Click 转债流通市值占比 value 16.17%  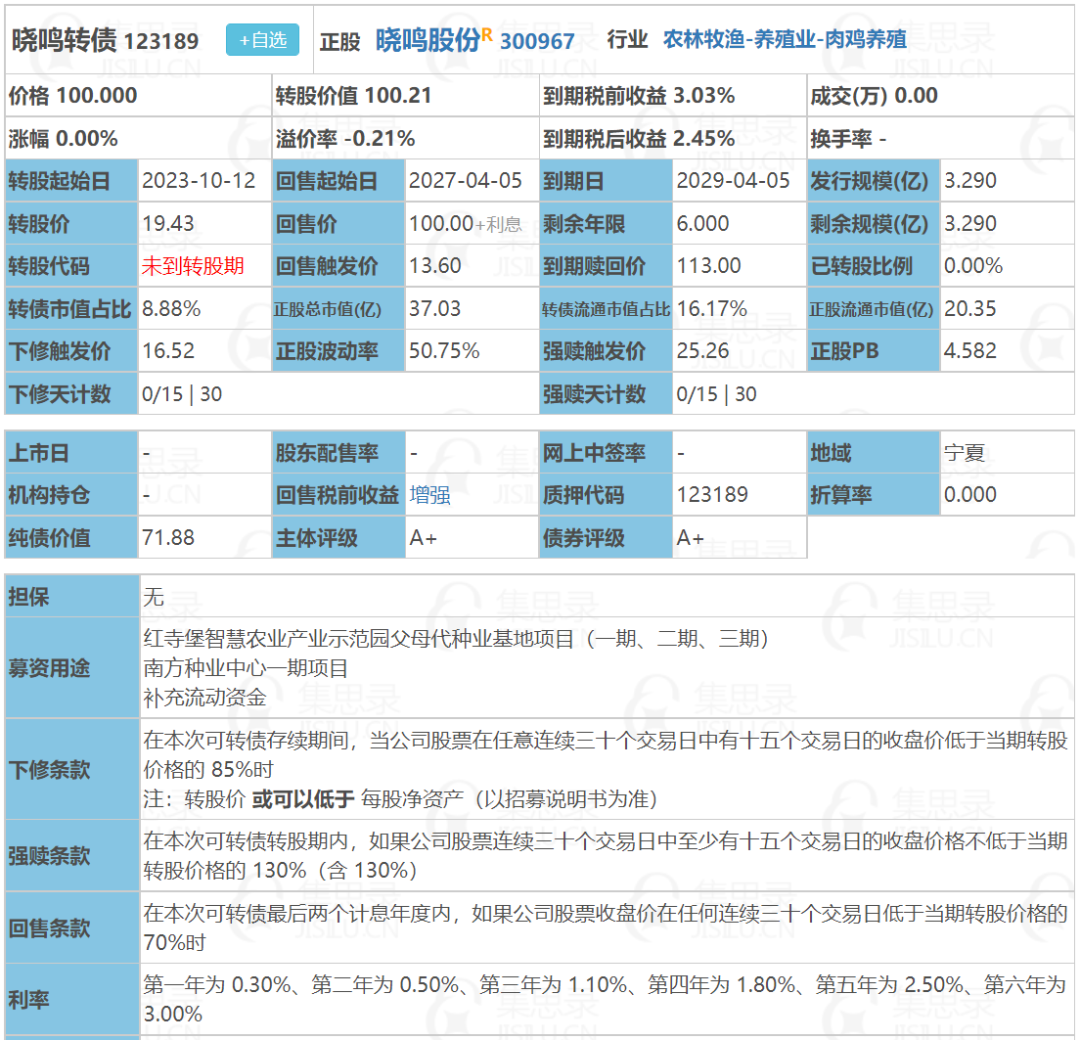712,309
